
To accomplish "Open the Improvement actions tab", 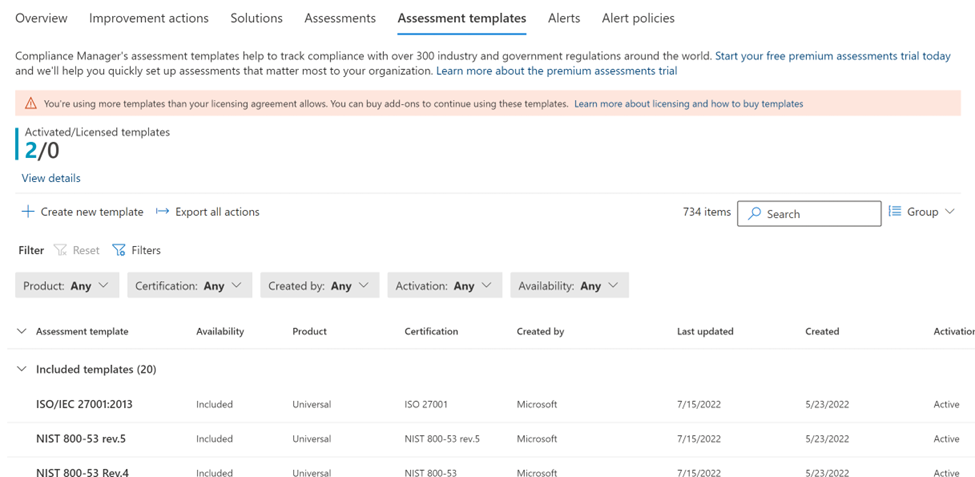I will point(149,18).
